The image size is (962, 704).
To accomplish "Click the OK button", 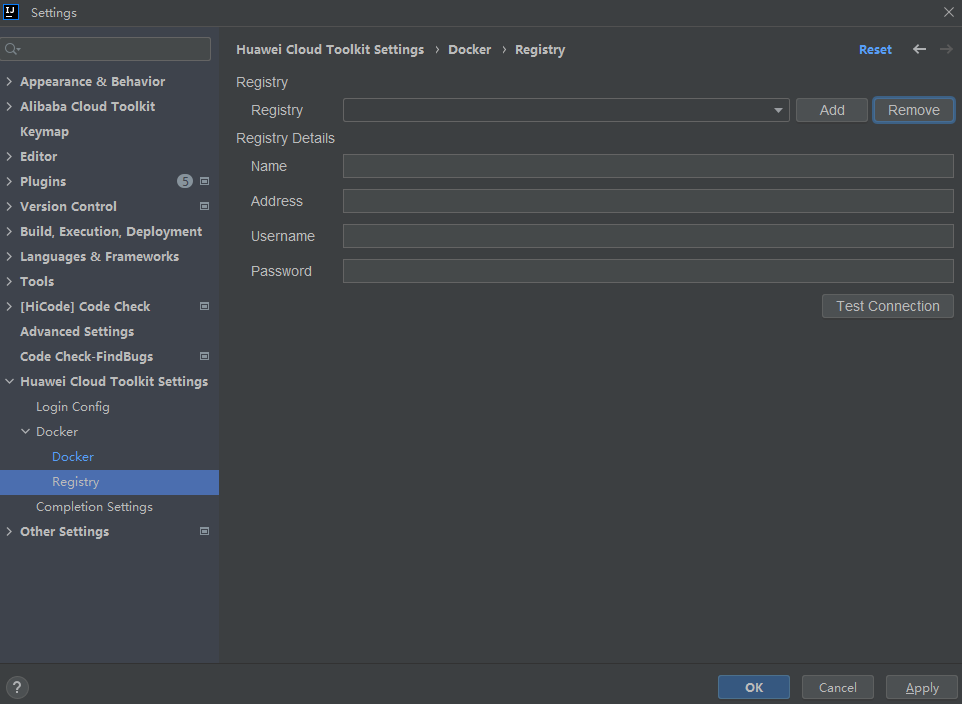I will [753, 687].
